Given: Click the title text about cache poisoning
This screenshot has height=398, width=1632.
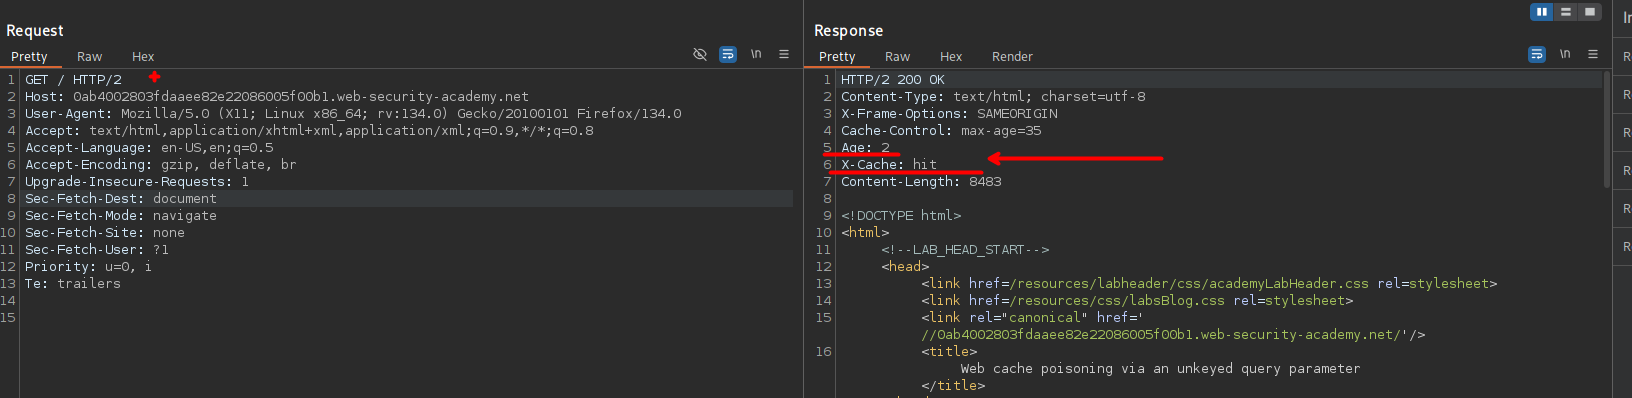Looking at the screenshot, I should (x=1160, y=369).
